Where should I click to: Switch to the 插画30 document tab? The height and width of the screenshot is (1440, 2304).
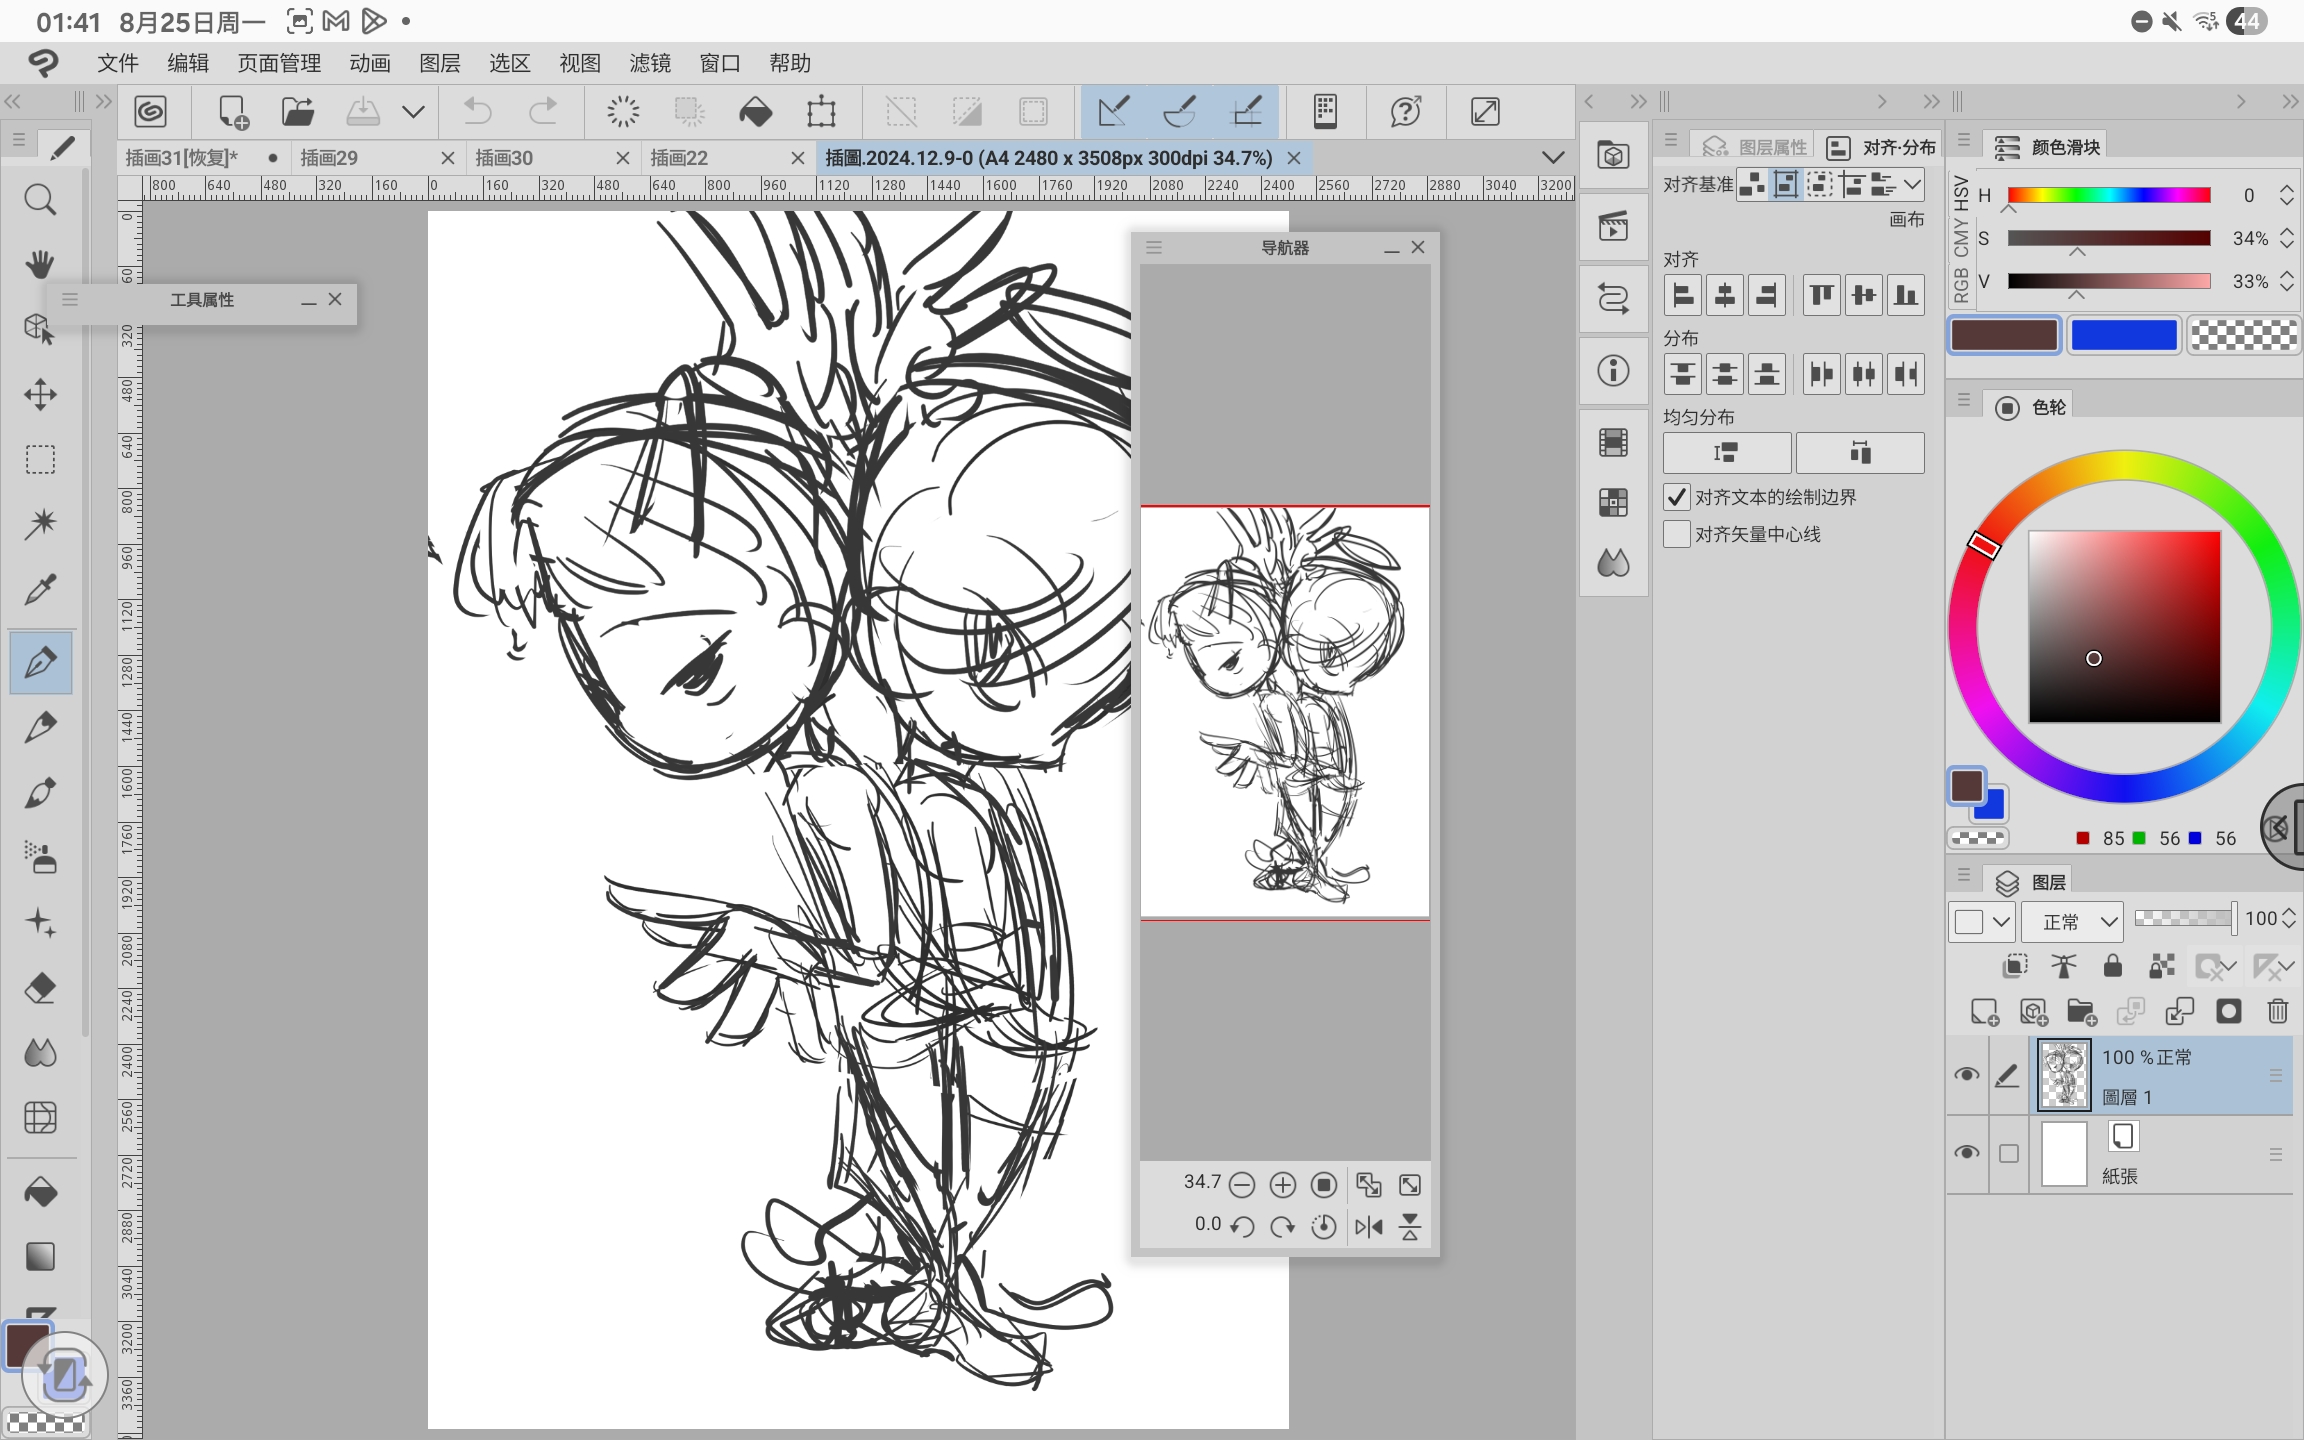(x=504, y=158)
